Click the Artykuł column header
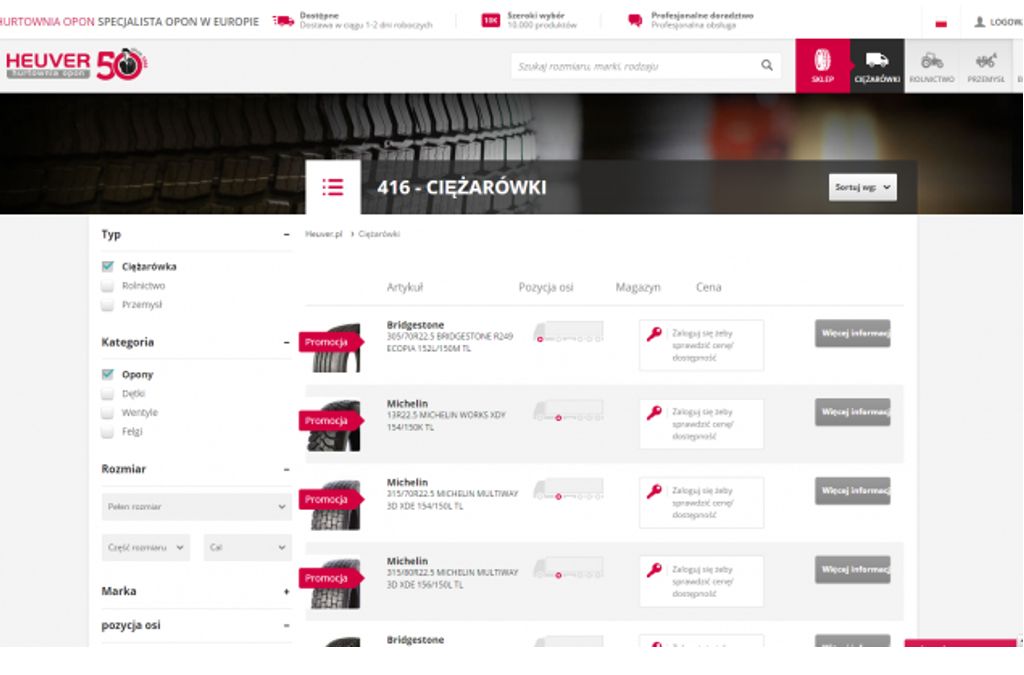Image resolution: width=1024 pixels, height=675 pixels. [405, 287]
